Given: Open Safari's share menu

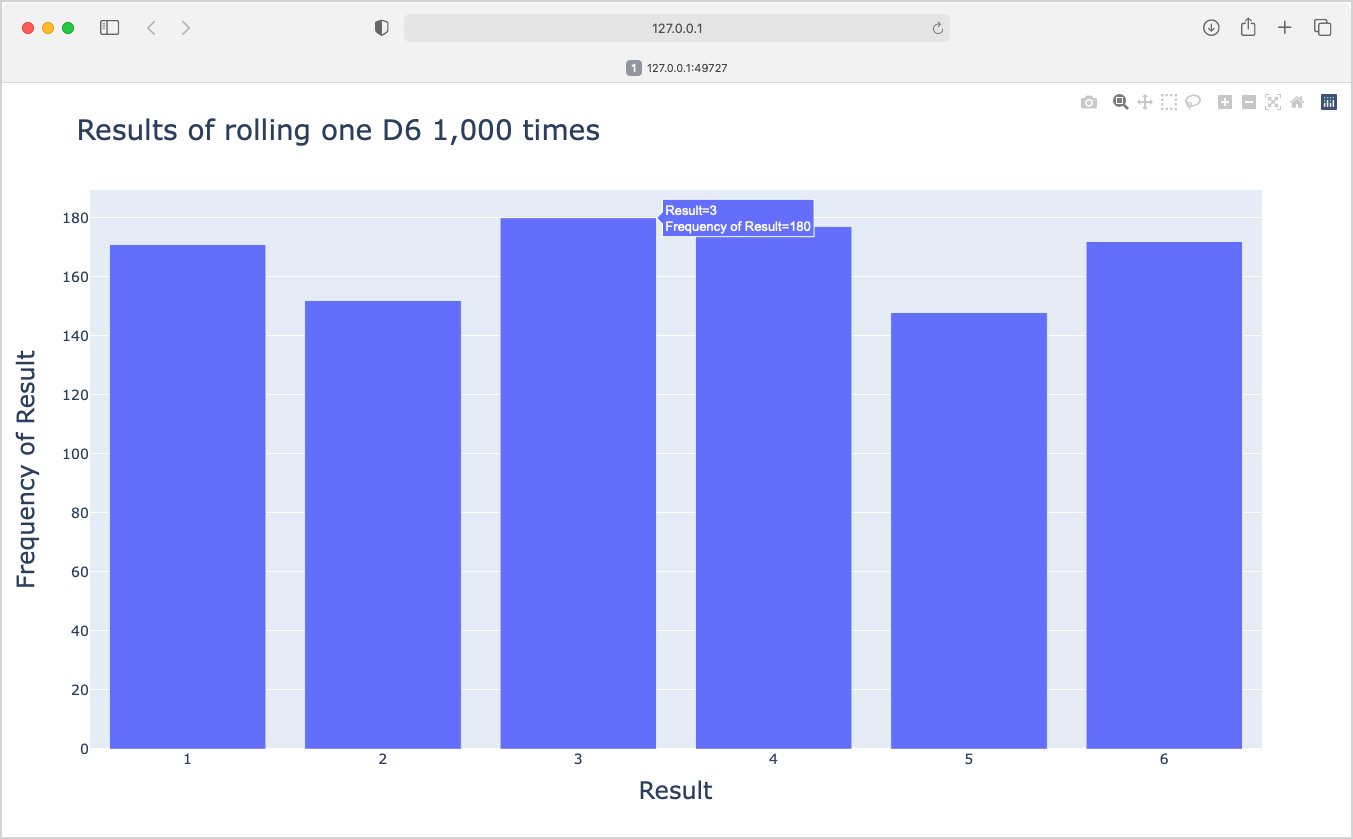Looking at the screenshot, I should click(x=1247, y=27).
